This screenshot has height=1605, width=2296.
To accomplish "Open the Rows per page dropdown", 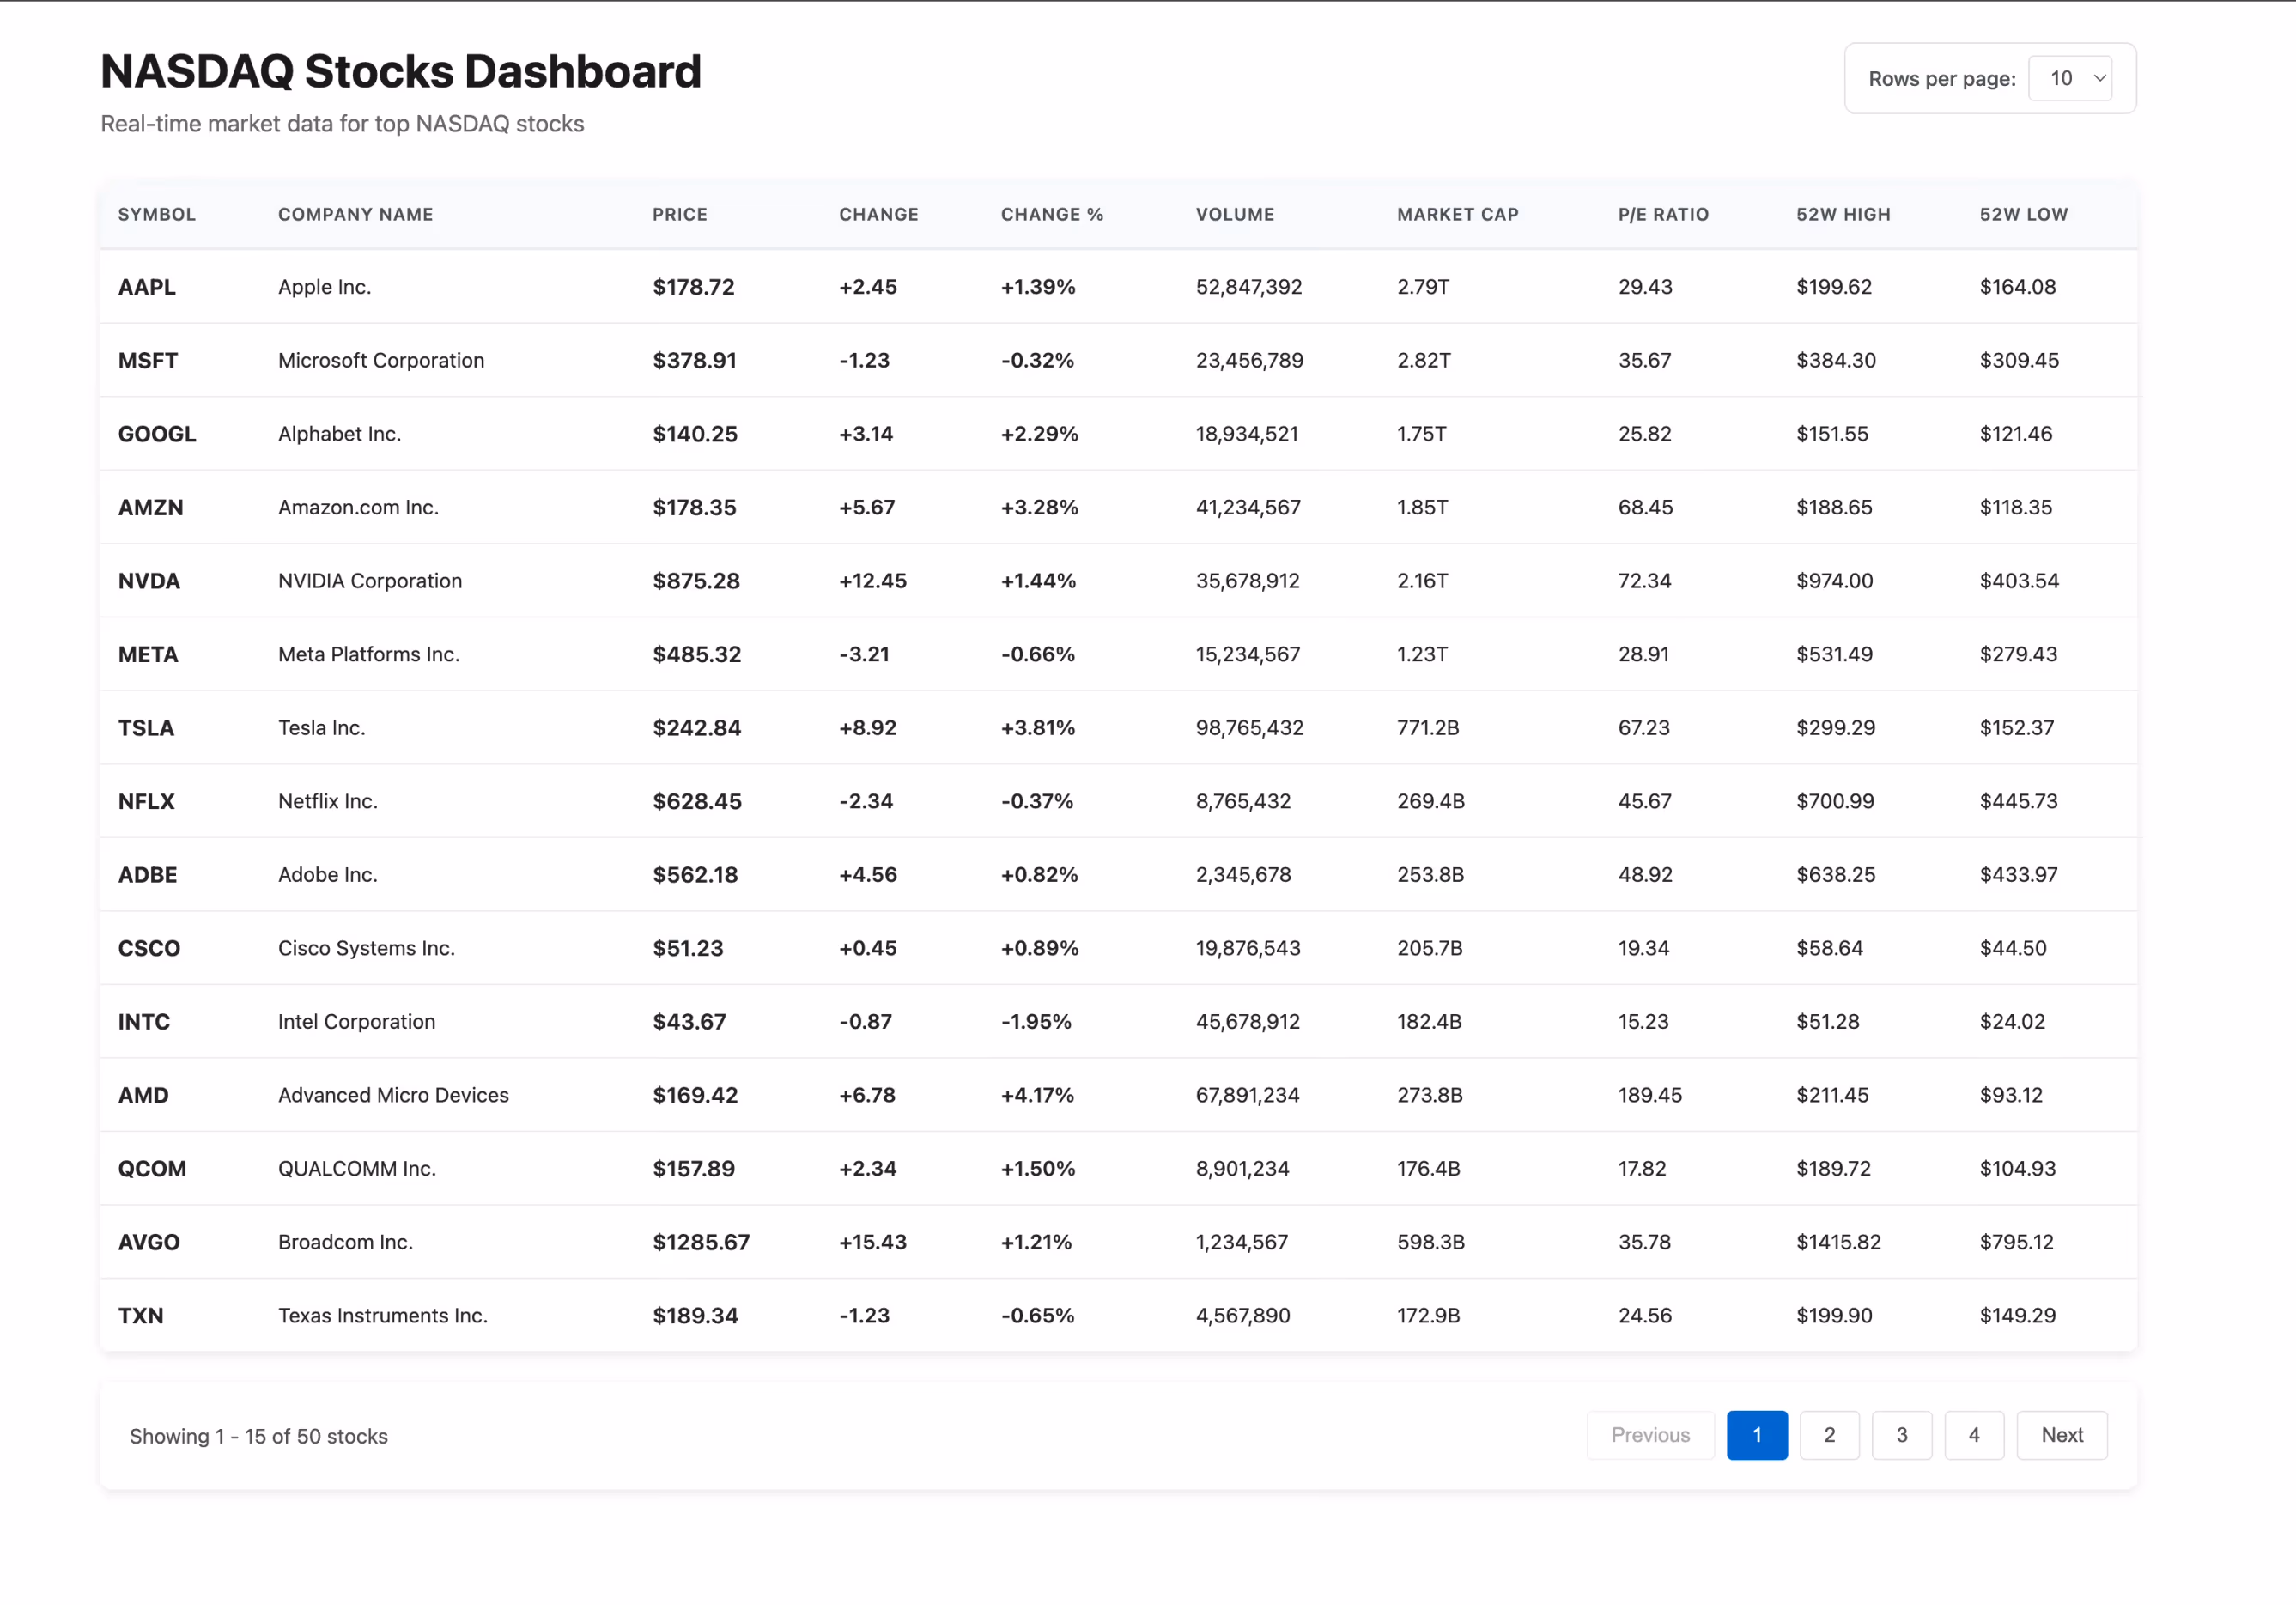I will 2069,78.
